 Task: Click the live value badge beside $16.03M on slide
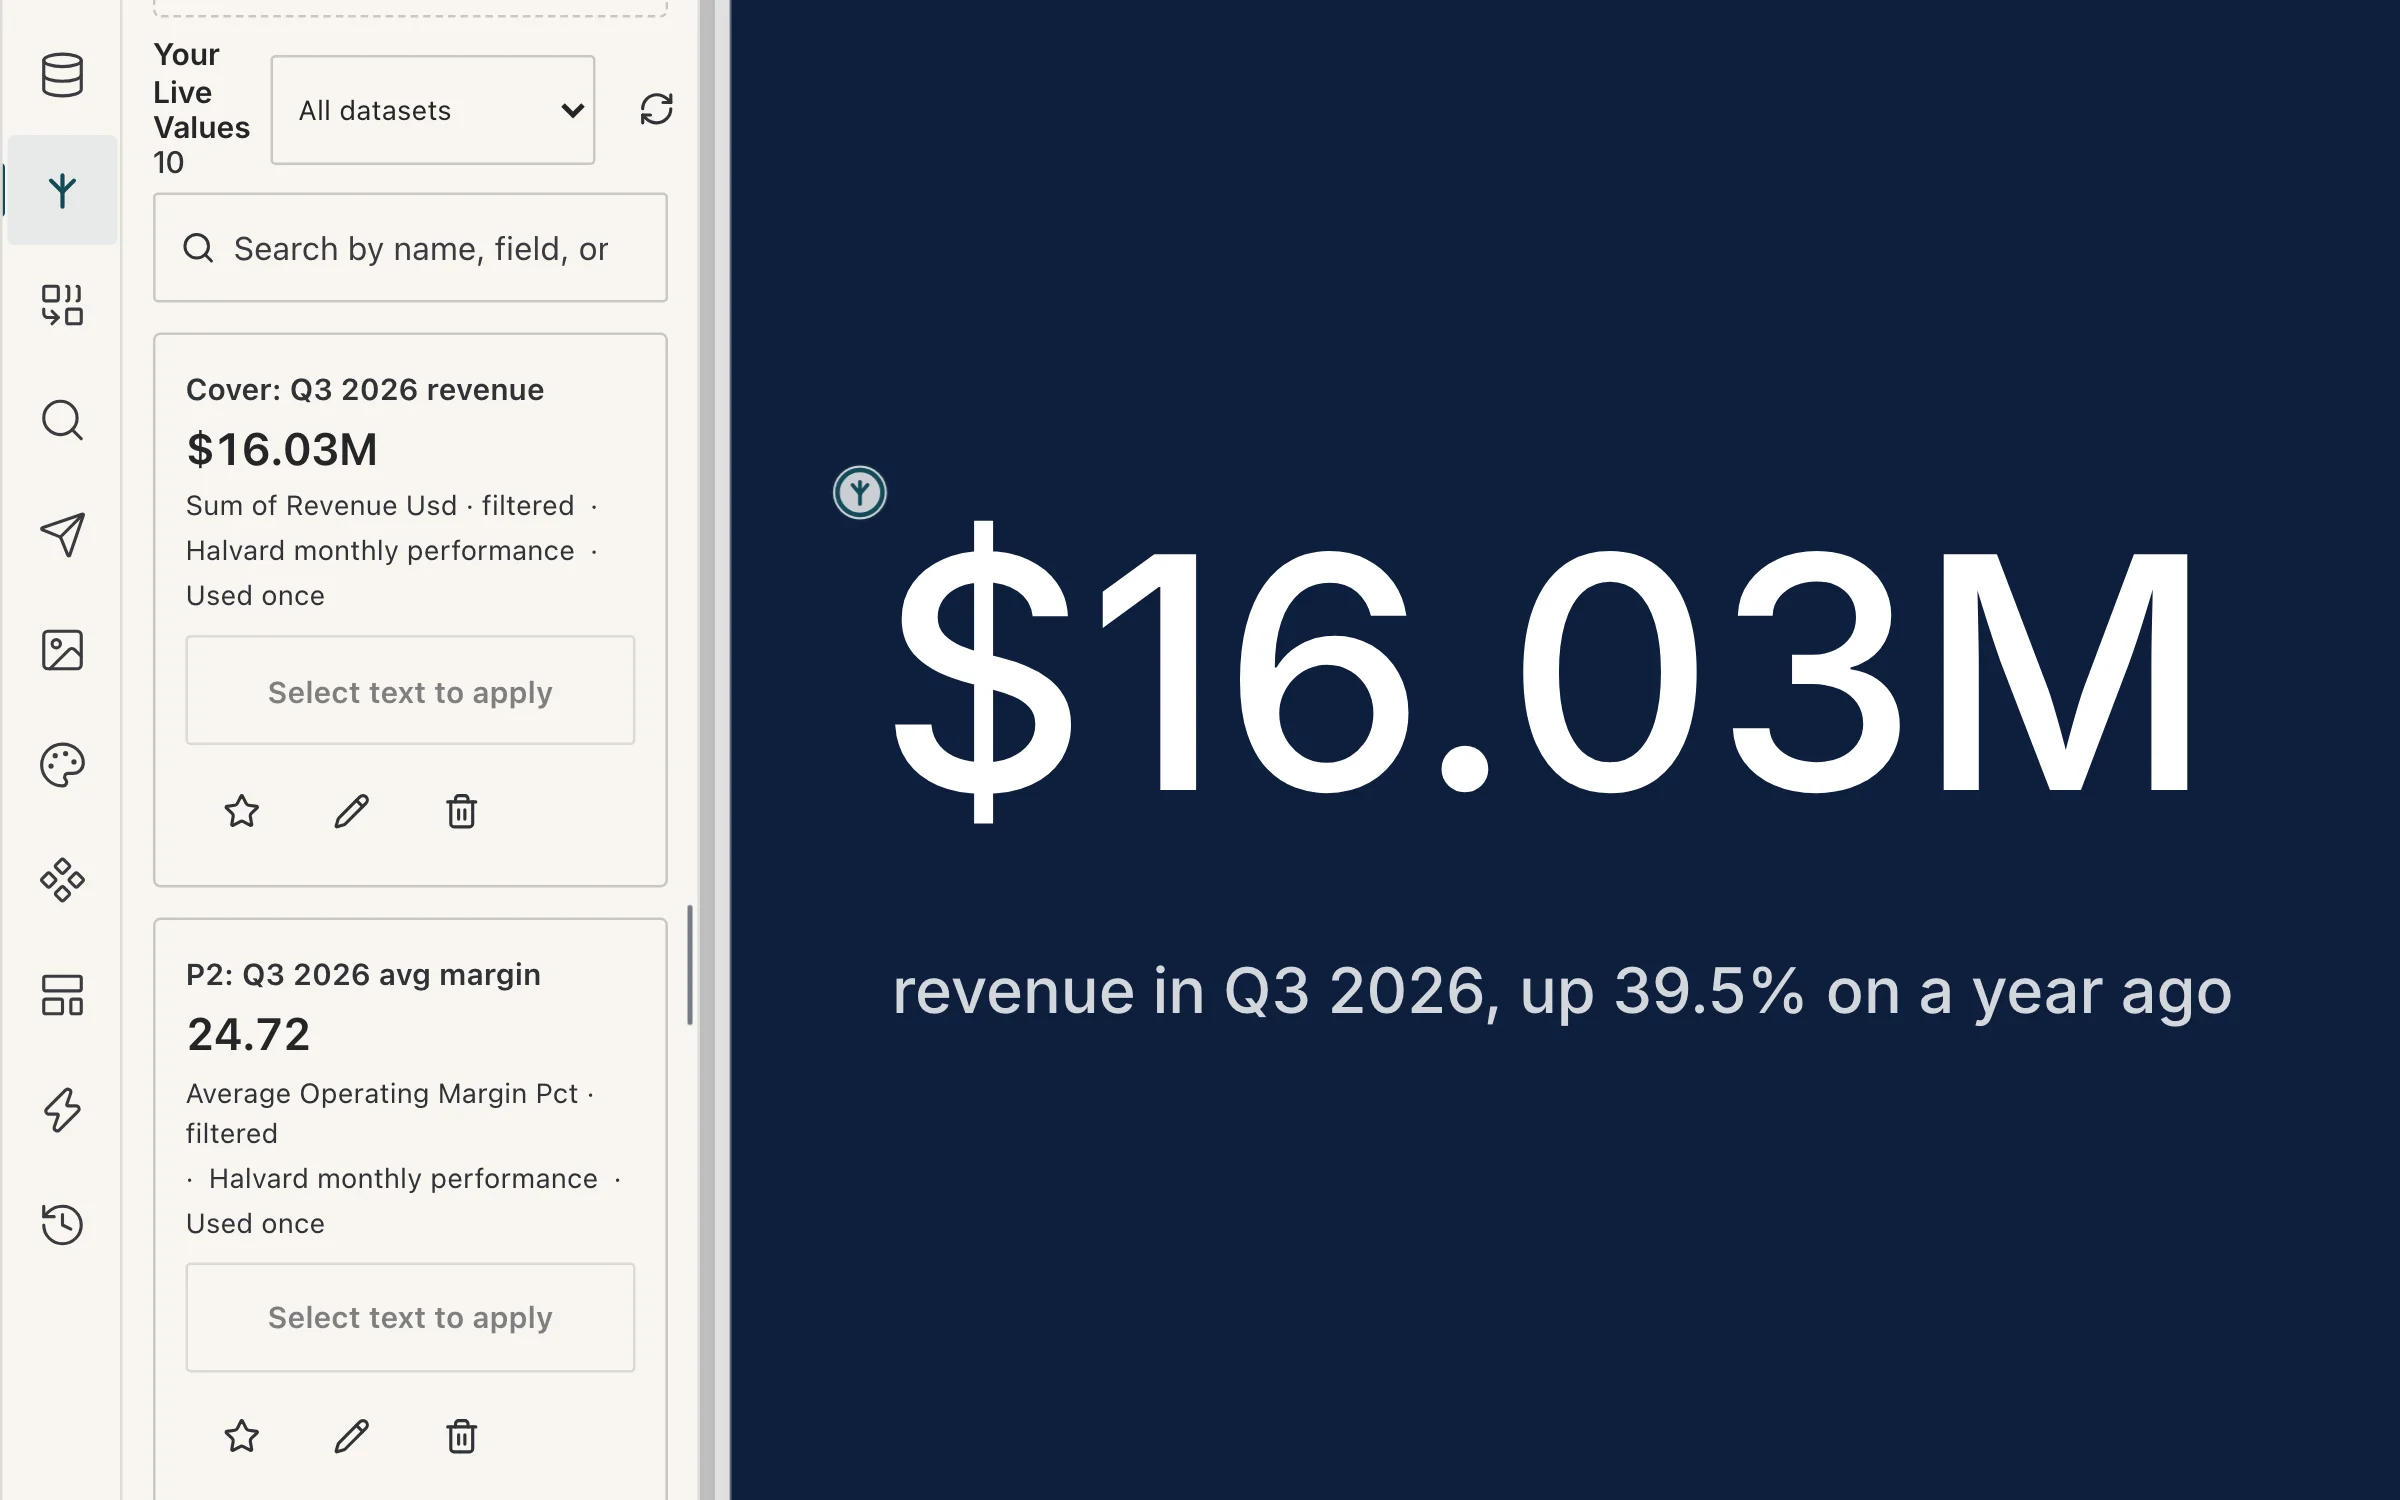click(860, 492)
